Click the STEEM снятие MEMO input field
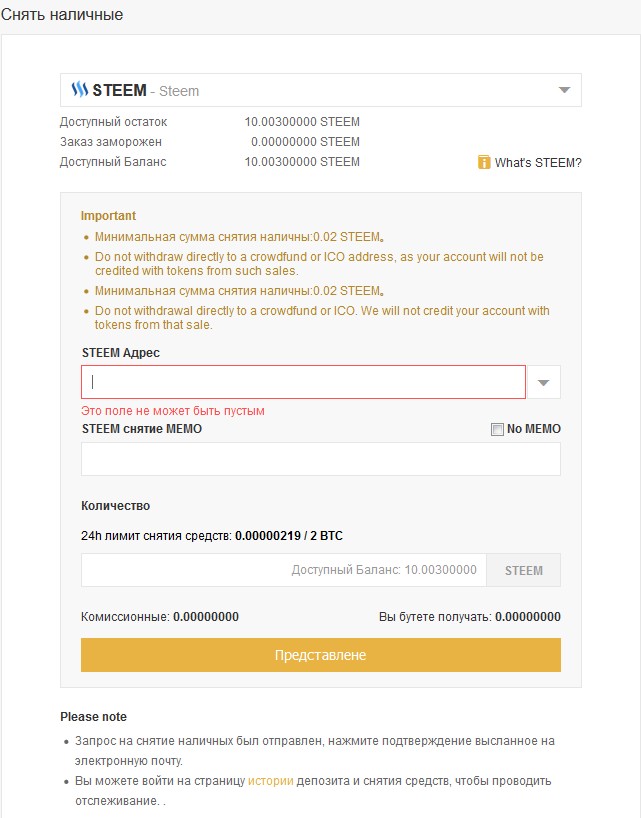 coord(321,459)
